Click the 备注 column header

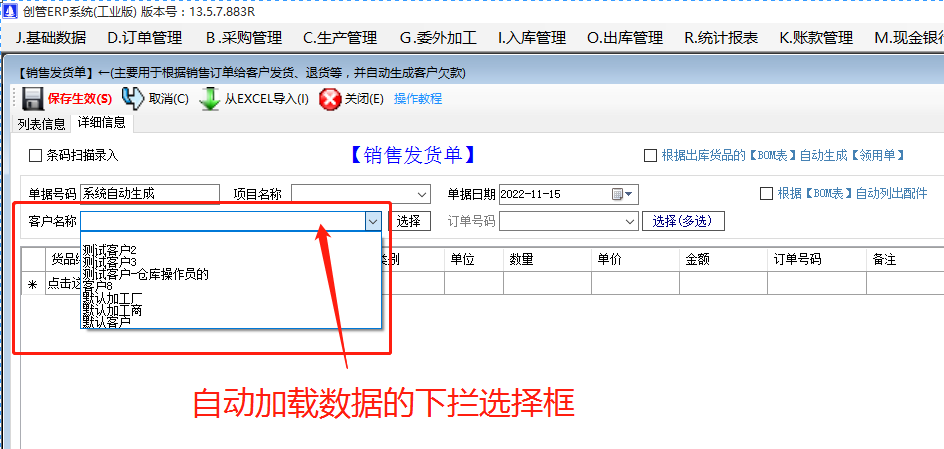pos(905,259)
